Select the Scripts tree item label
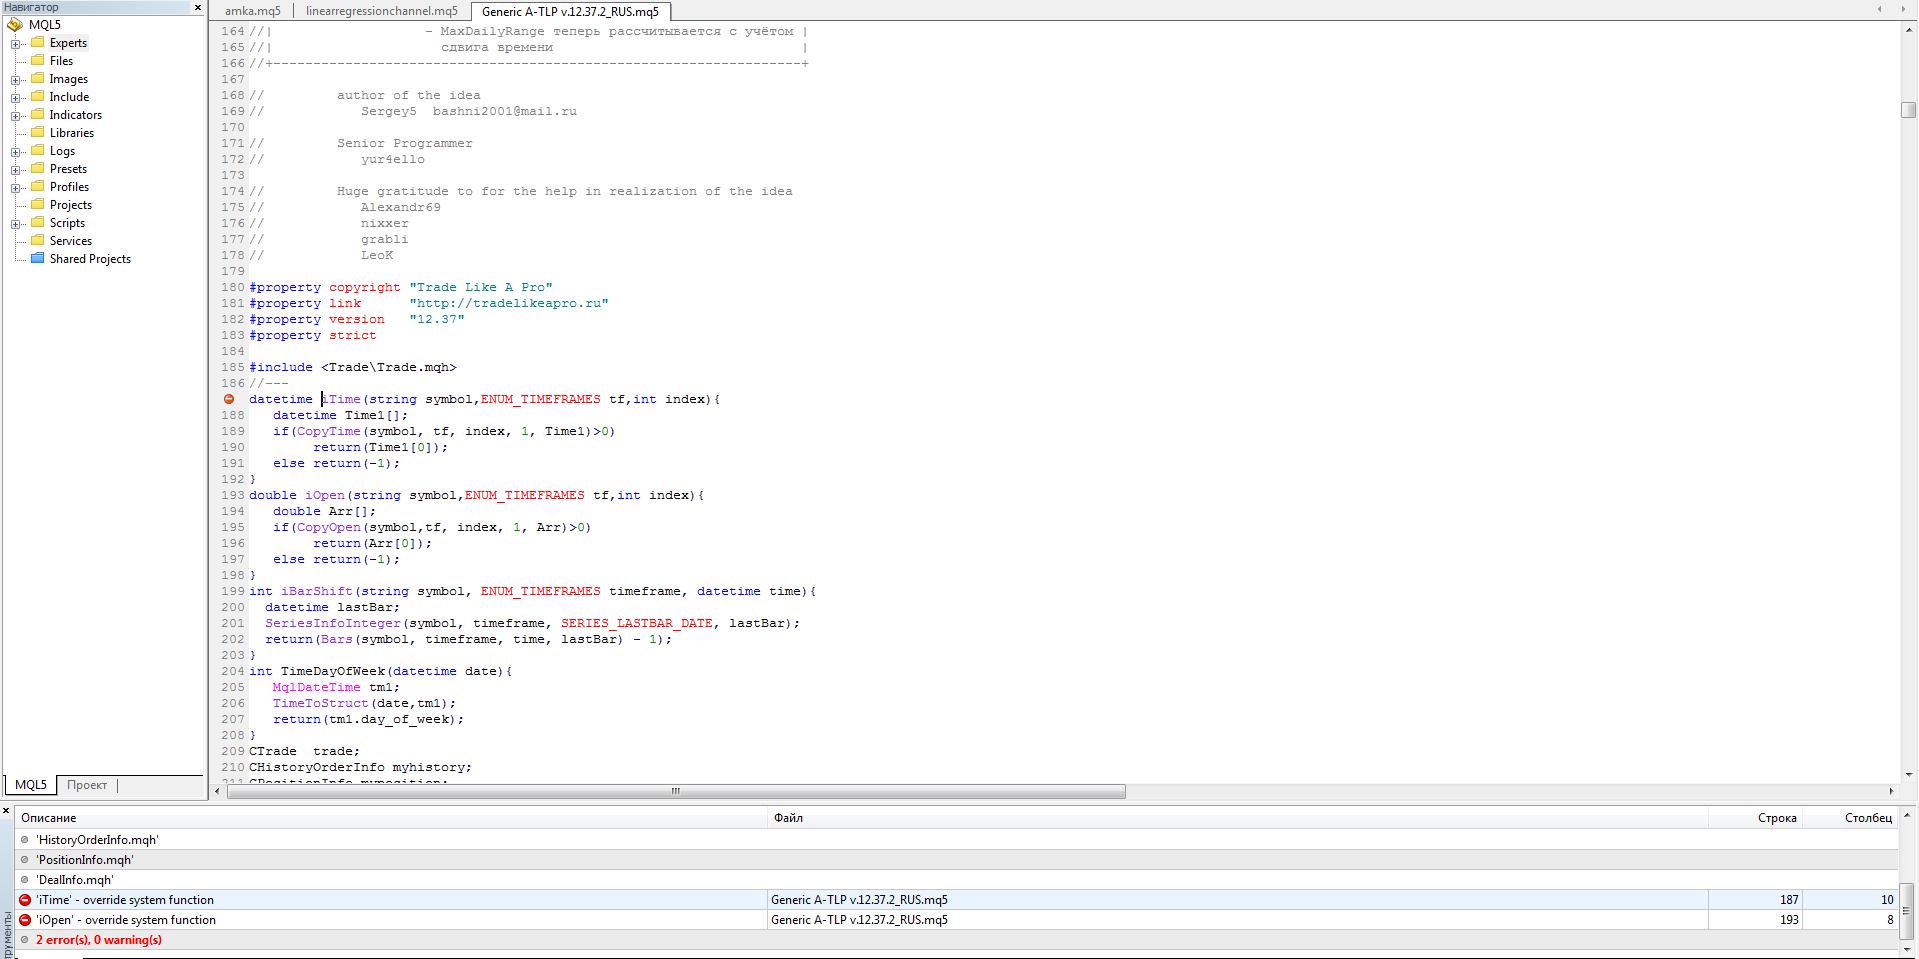1919x959 pixels. click(x=67, y=223)
